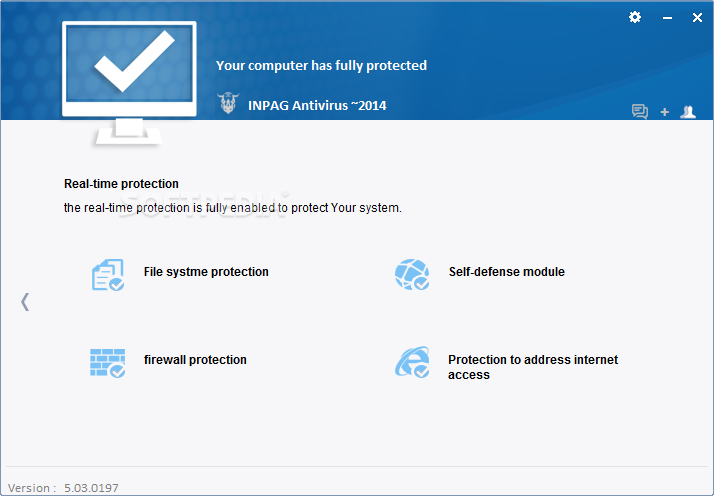Click the 'Real-time protection' heading
714x496 pixels.
[x=121, y=184]
